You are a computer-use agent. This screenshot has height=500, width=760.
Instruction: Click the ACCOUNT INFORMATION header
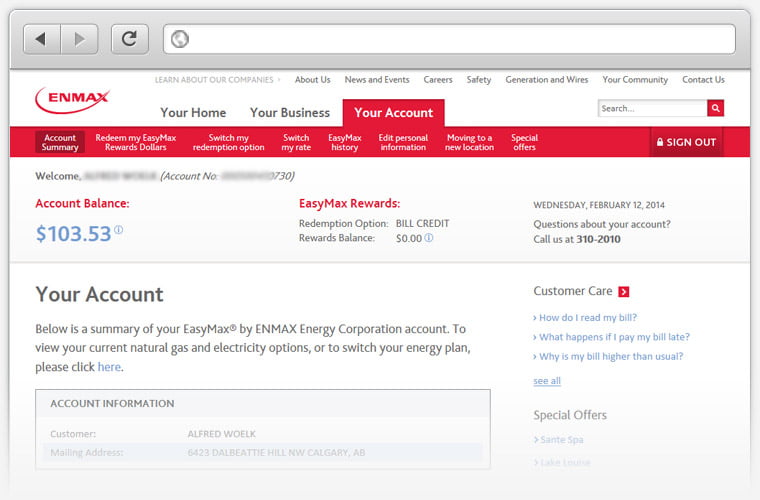[112, 404]
